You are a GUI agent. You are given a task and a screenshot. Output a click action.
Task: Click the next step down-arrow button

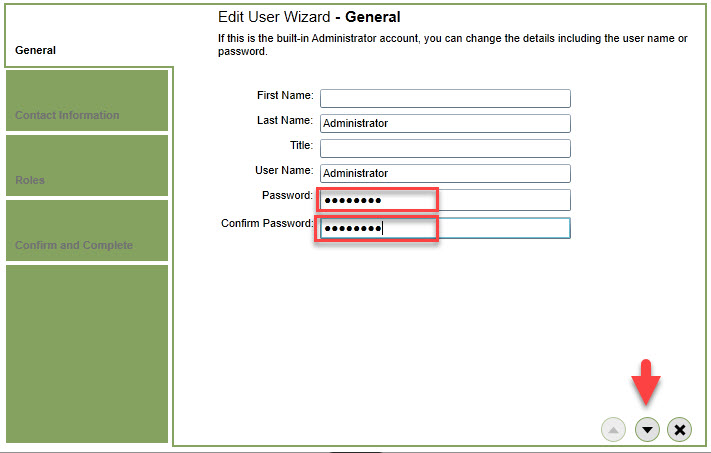[647, 429]
